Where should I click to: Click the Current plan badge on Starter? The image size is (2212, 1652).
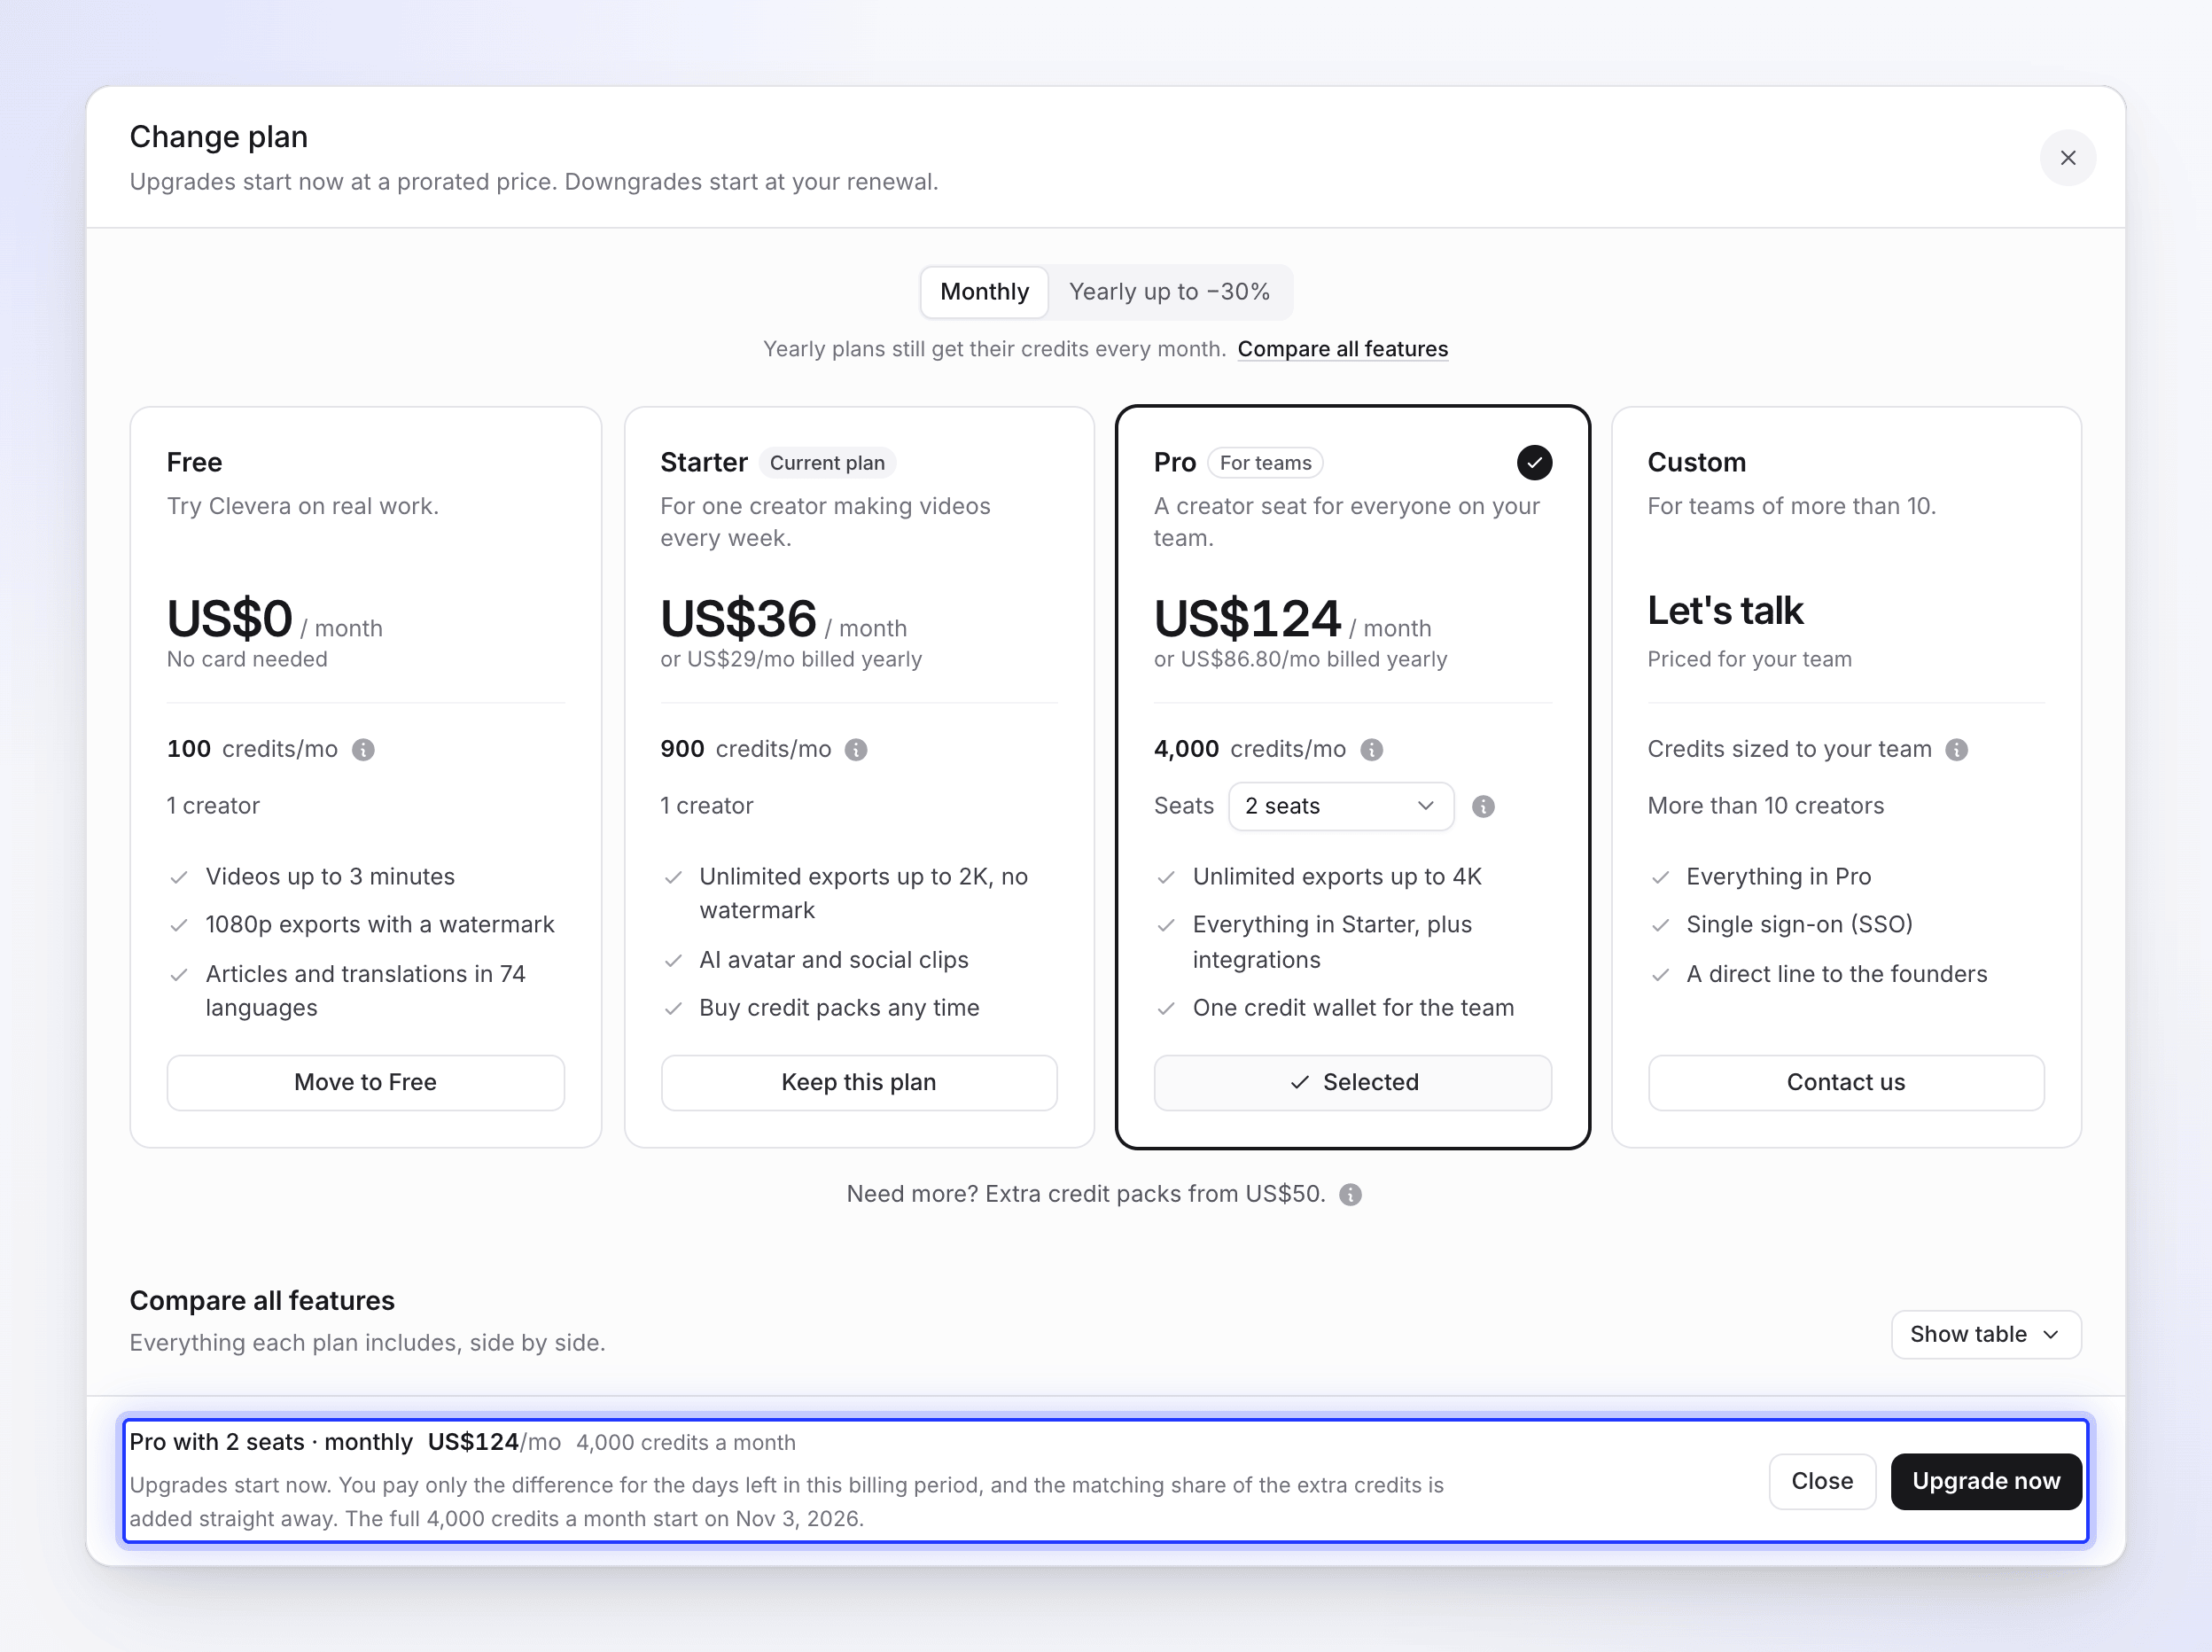(827, 463)
